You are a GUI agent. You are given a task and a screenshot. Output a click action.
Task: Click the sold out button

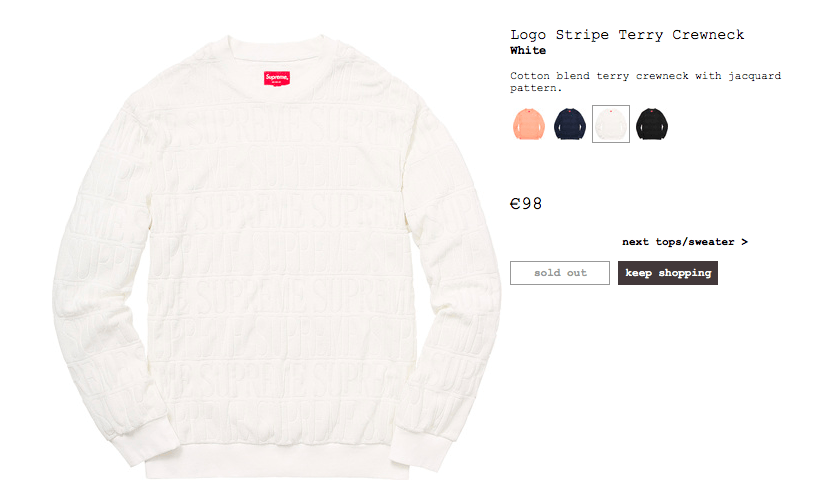(x=560, y=273)
